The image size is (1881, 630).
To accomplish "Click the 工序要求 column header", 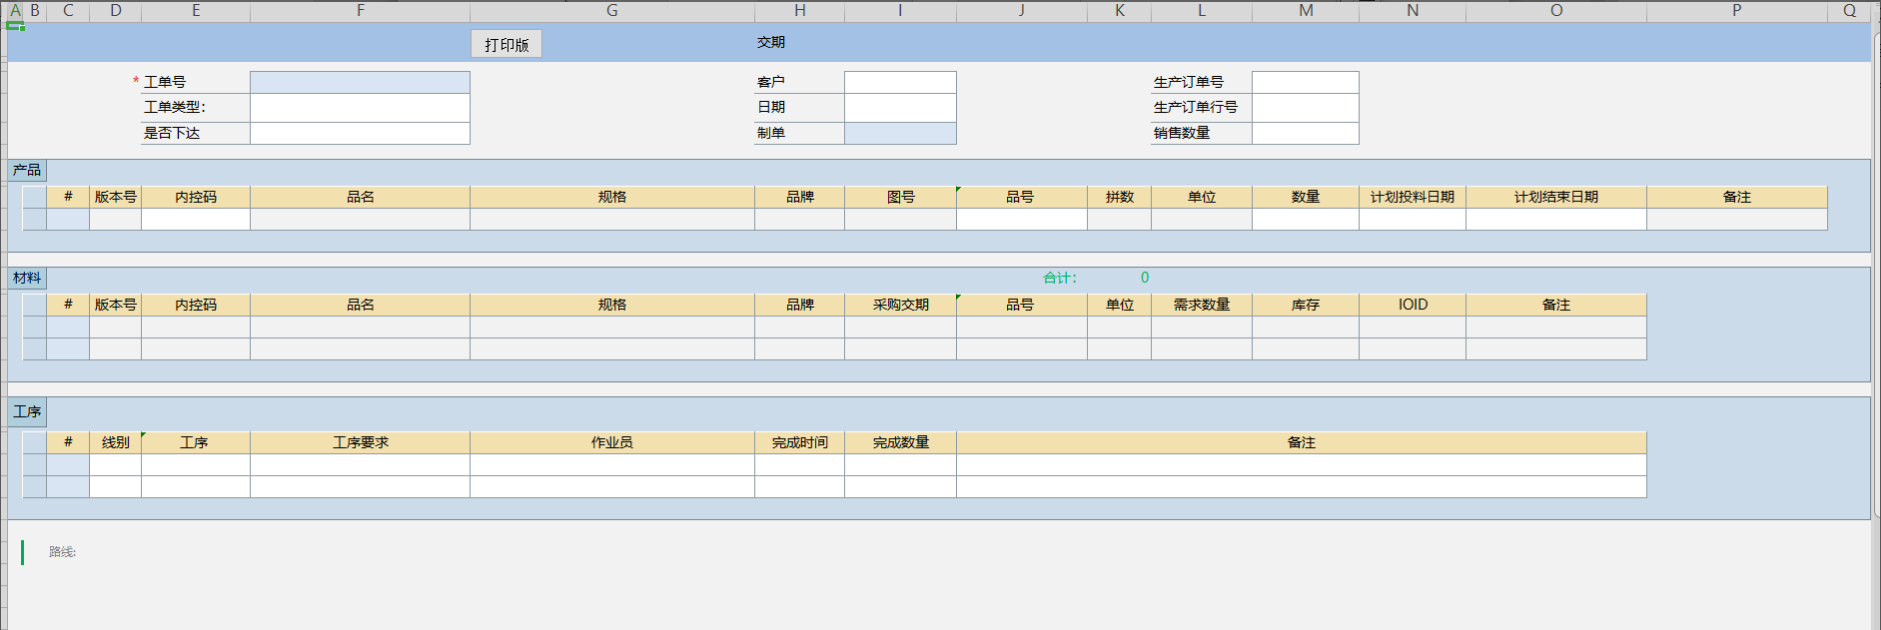I will coord(360,442).
